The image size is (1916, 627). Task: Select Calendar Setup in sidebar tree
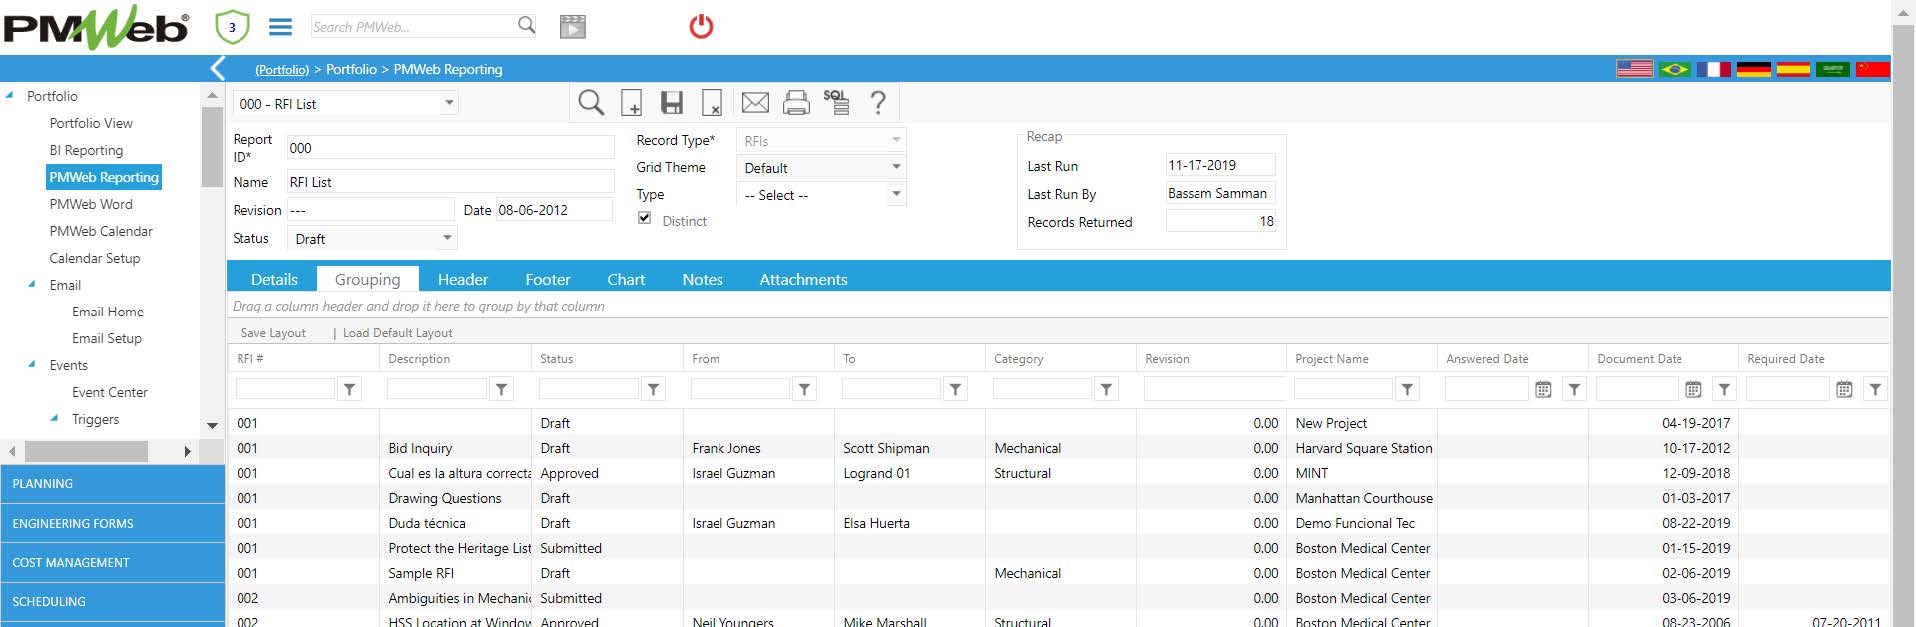tap(95, 258)
